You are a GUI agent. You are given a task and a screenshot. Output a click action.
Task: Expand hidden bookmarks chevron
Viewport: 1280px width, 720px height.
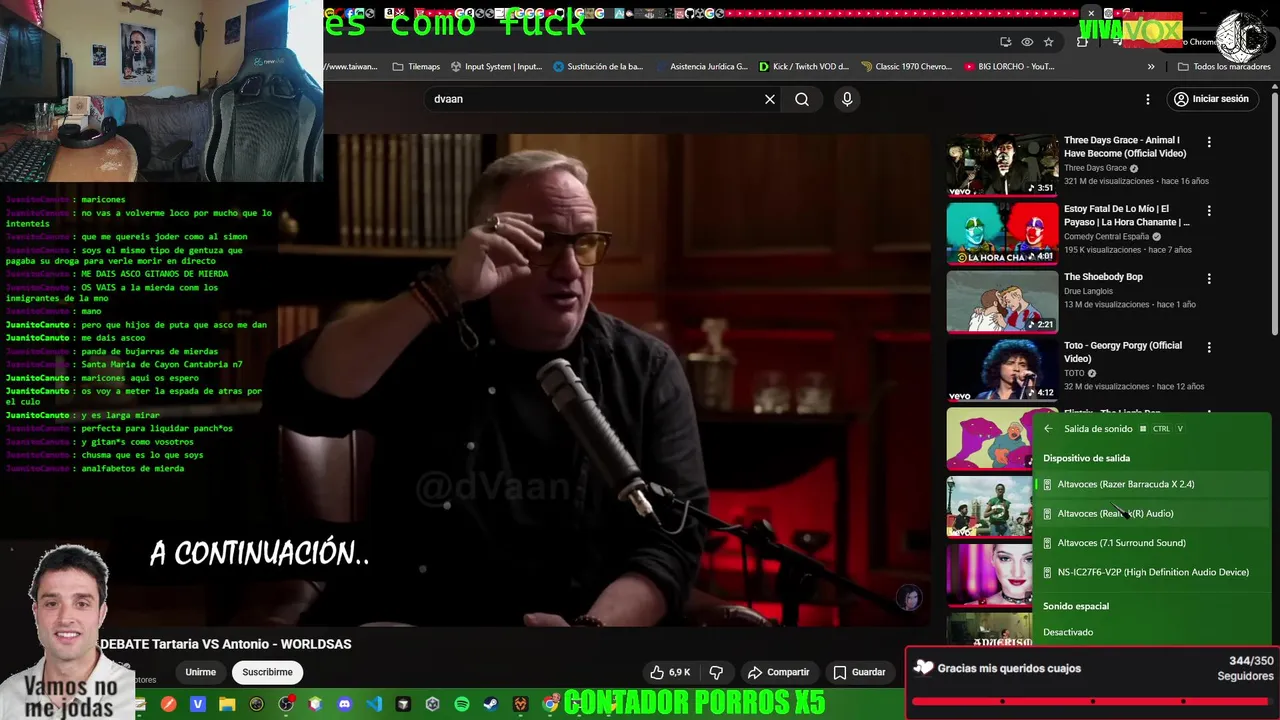1151,67
